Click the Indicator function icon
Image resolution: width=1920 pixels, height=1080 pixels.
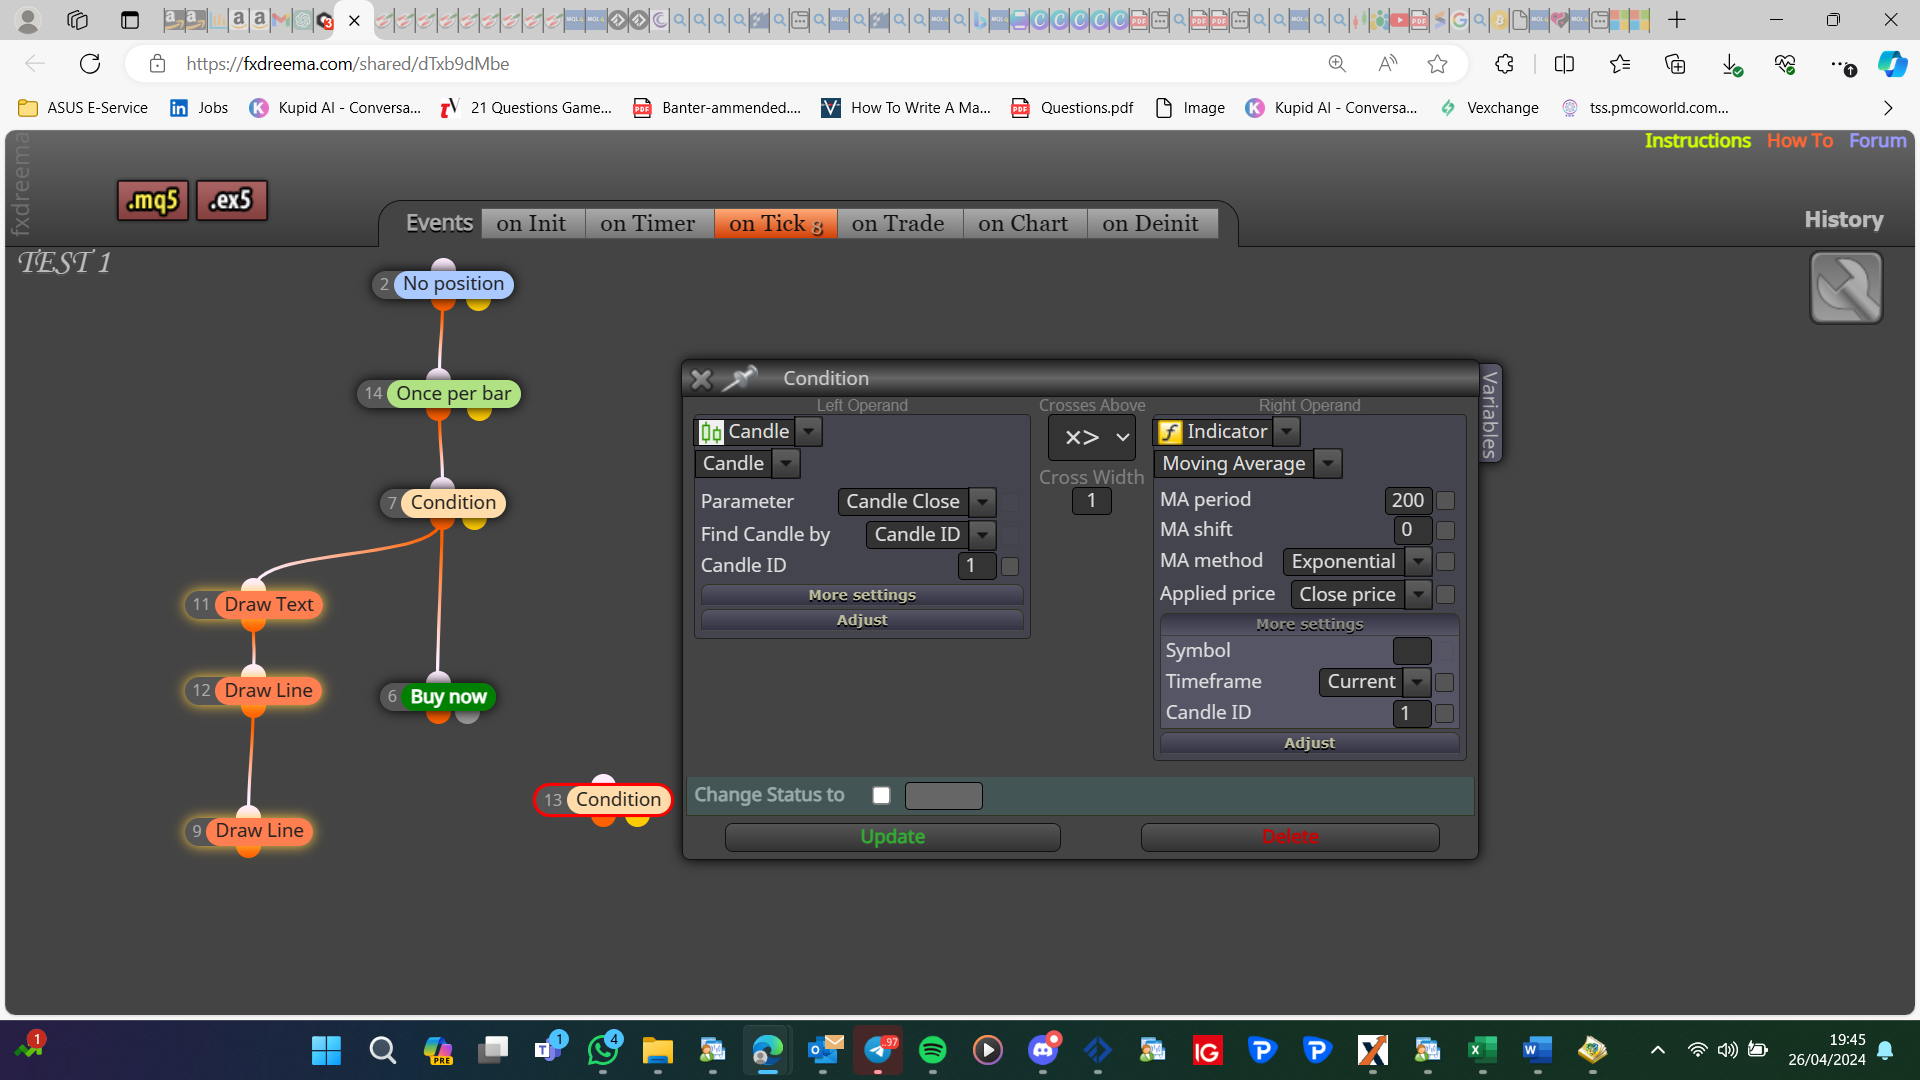tap(1170, 432)
